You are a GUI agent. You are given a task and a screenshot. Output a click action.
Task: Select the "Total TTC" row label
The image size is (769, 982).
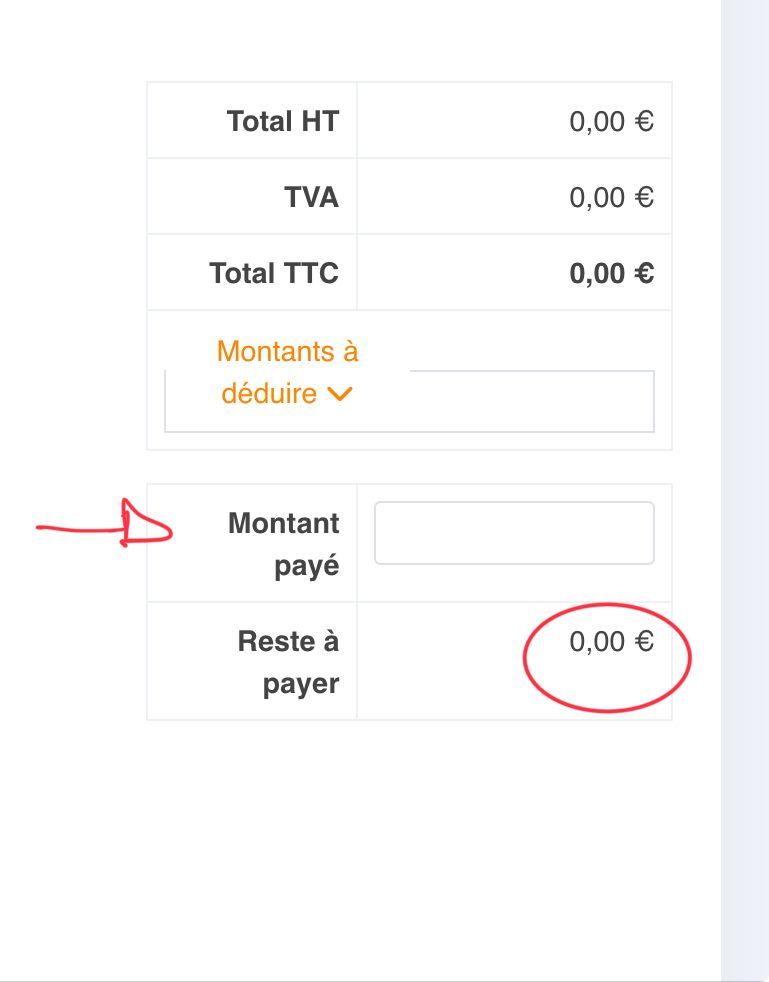(x=274, y=273)
